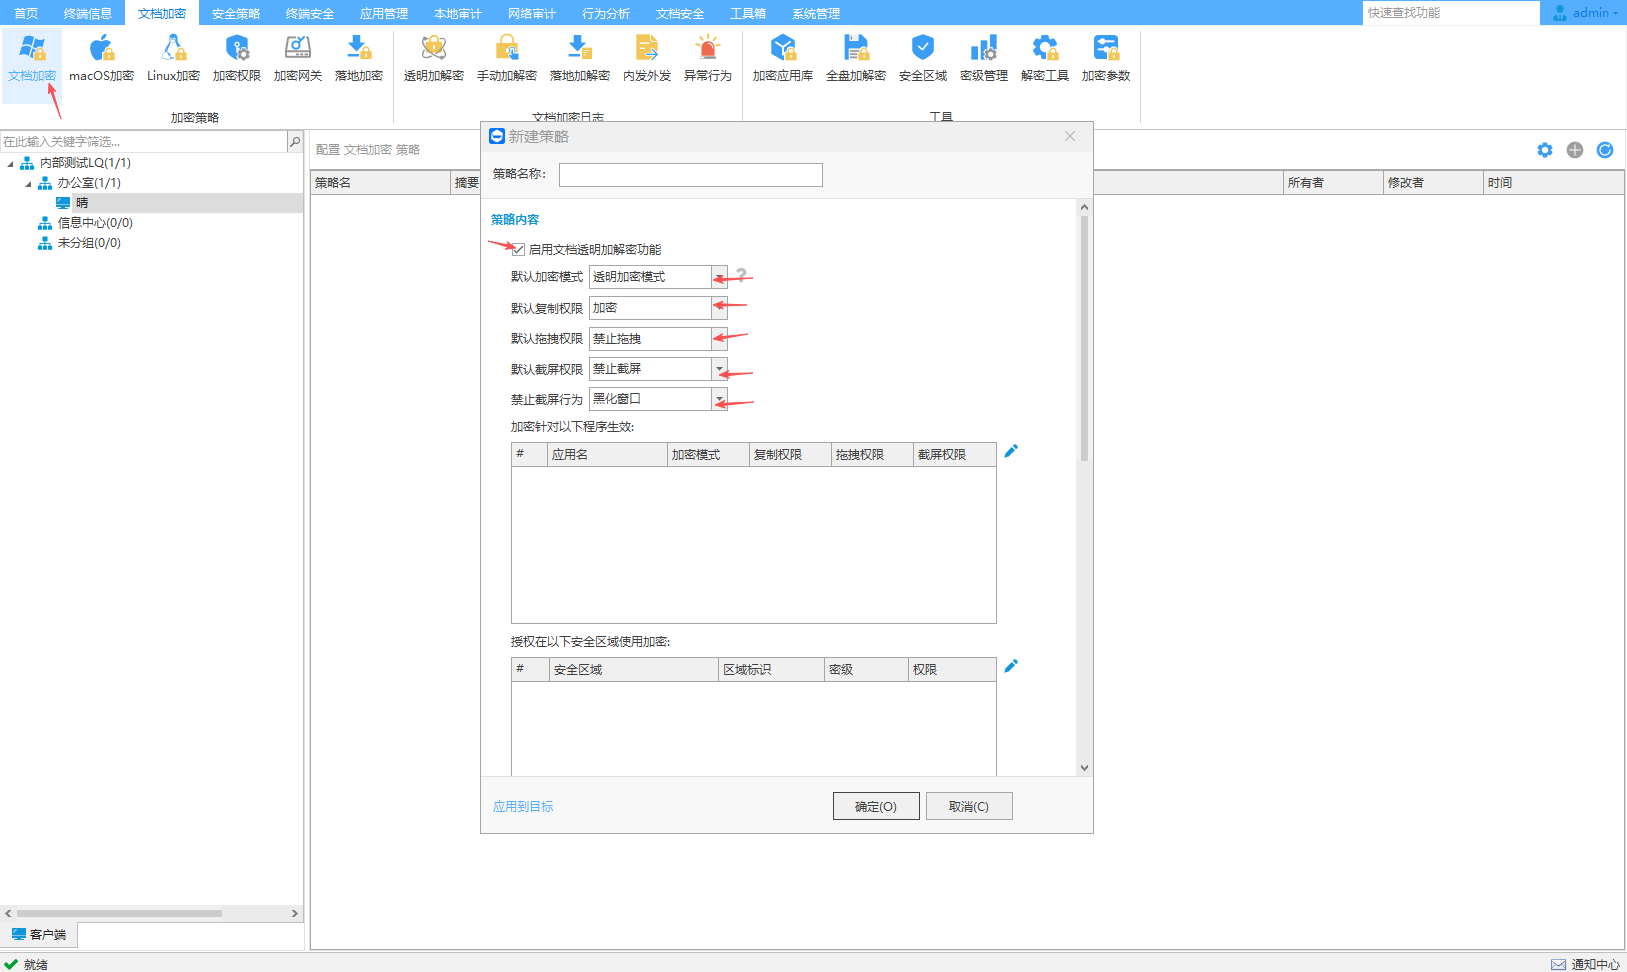Open the macOS加密 tool
Image resolution: width=1627 pixels, height=972 pixels.
click(101, 58)
